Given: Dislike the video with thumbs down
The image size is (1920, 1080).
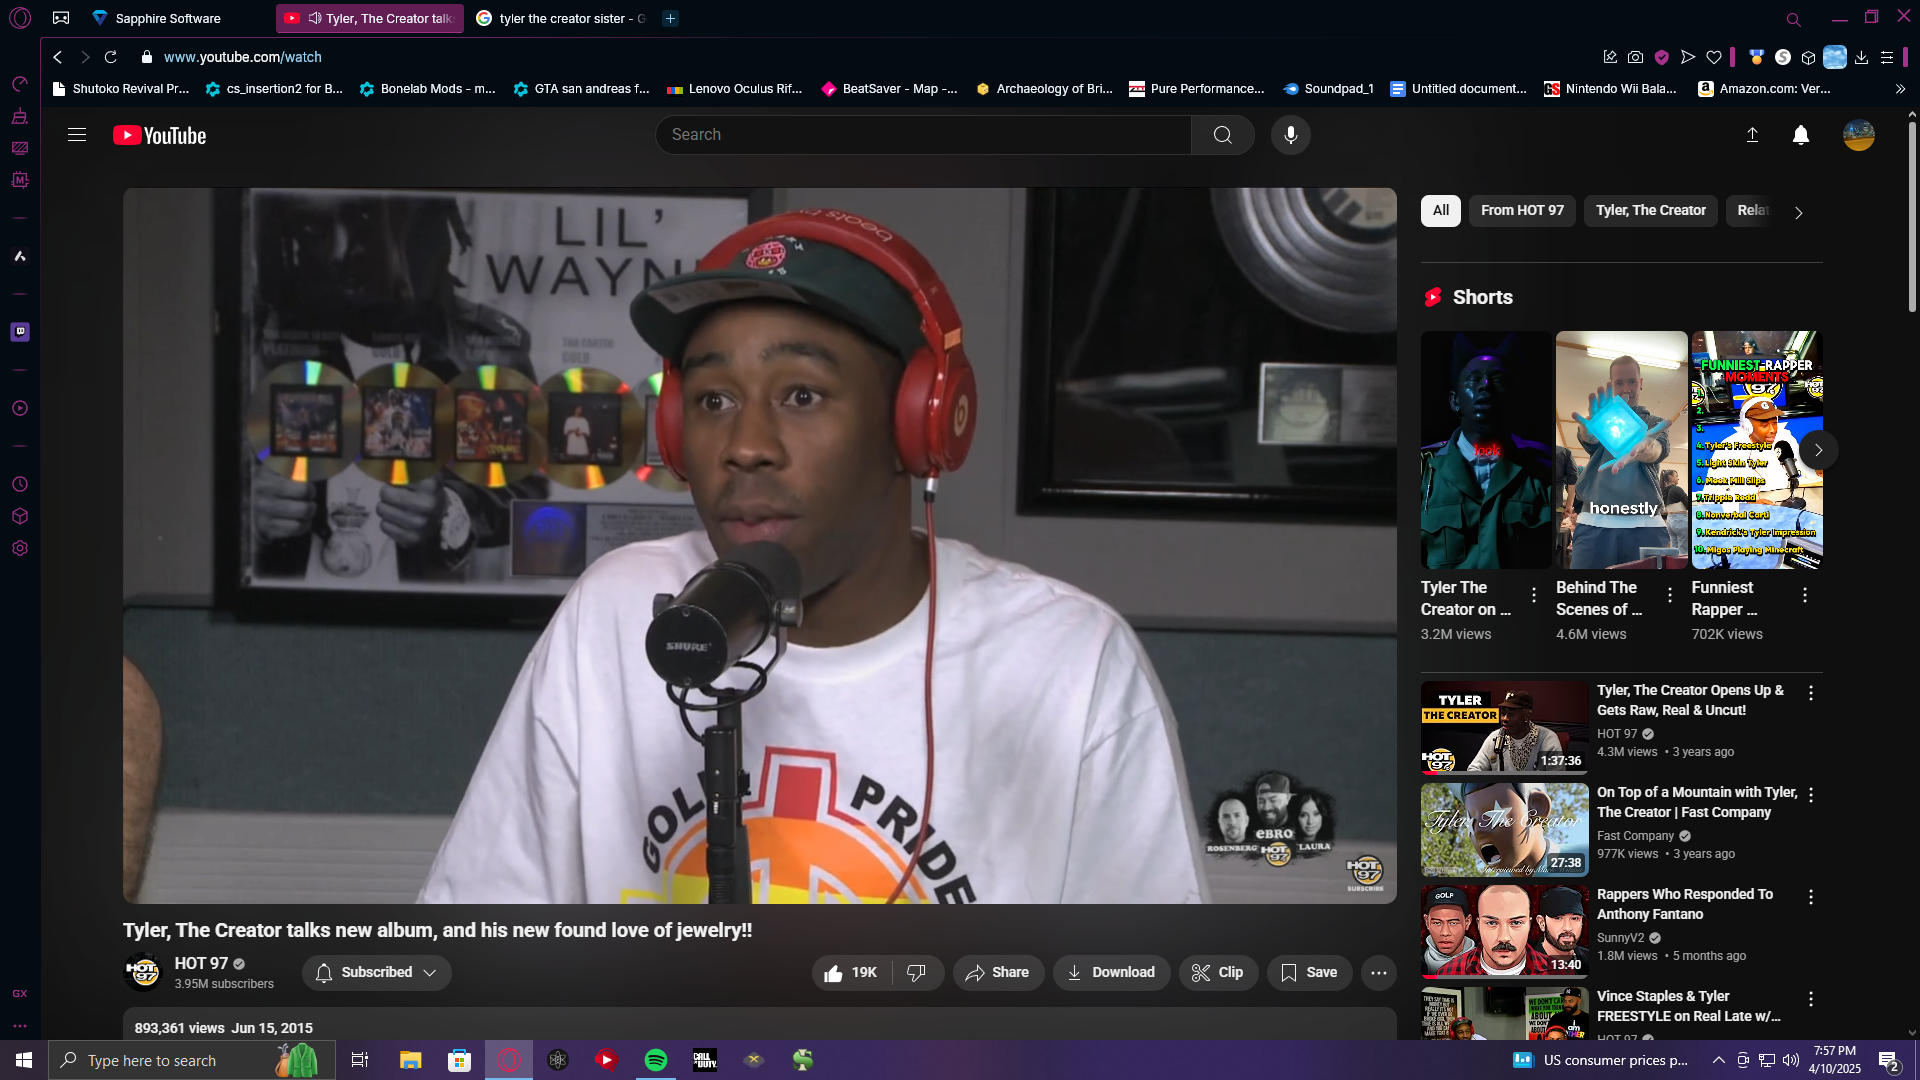Looking at the screenshot, I should pos(916,972).
